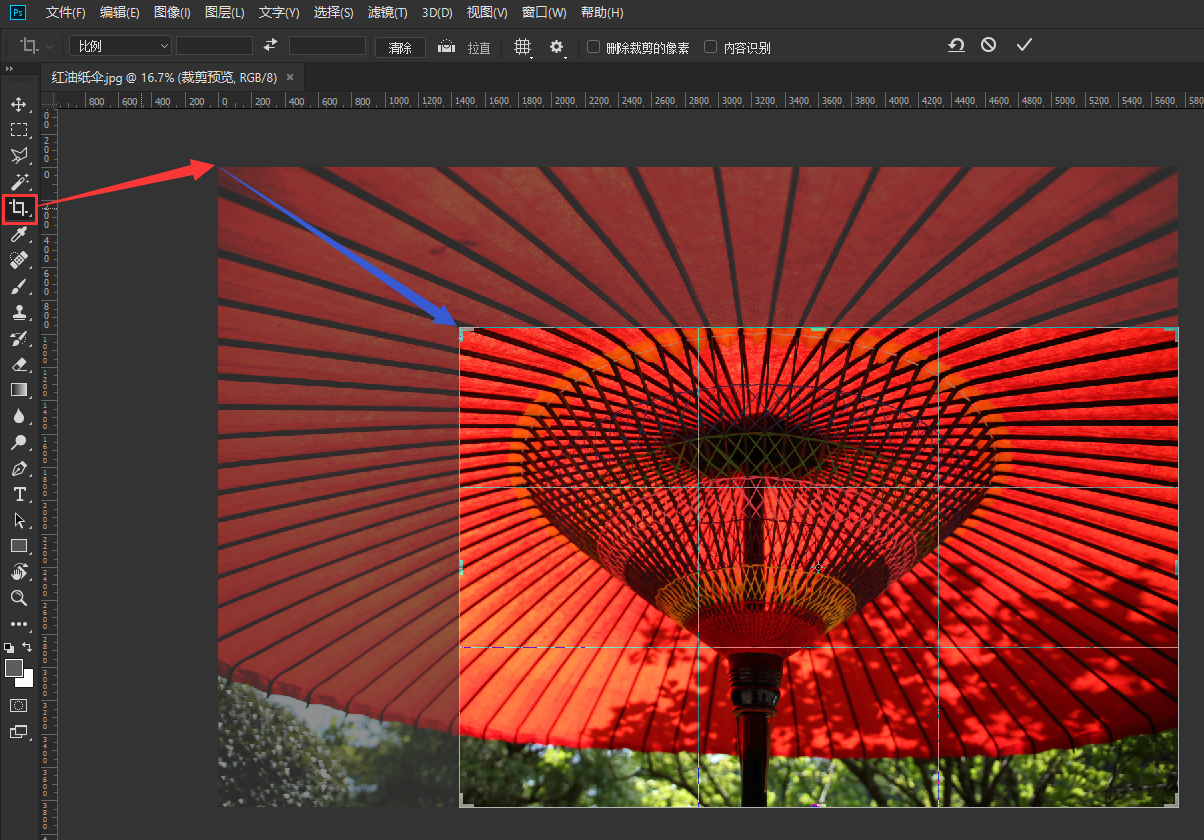Open the 3D(D) menu

point(437,13)
